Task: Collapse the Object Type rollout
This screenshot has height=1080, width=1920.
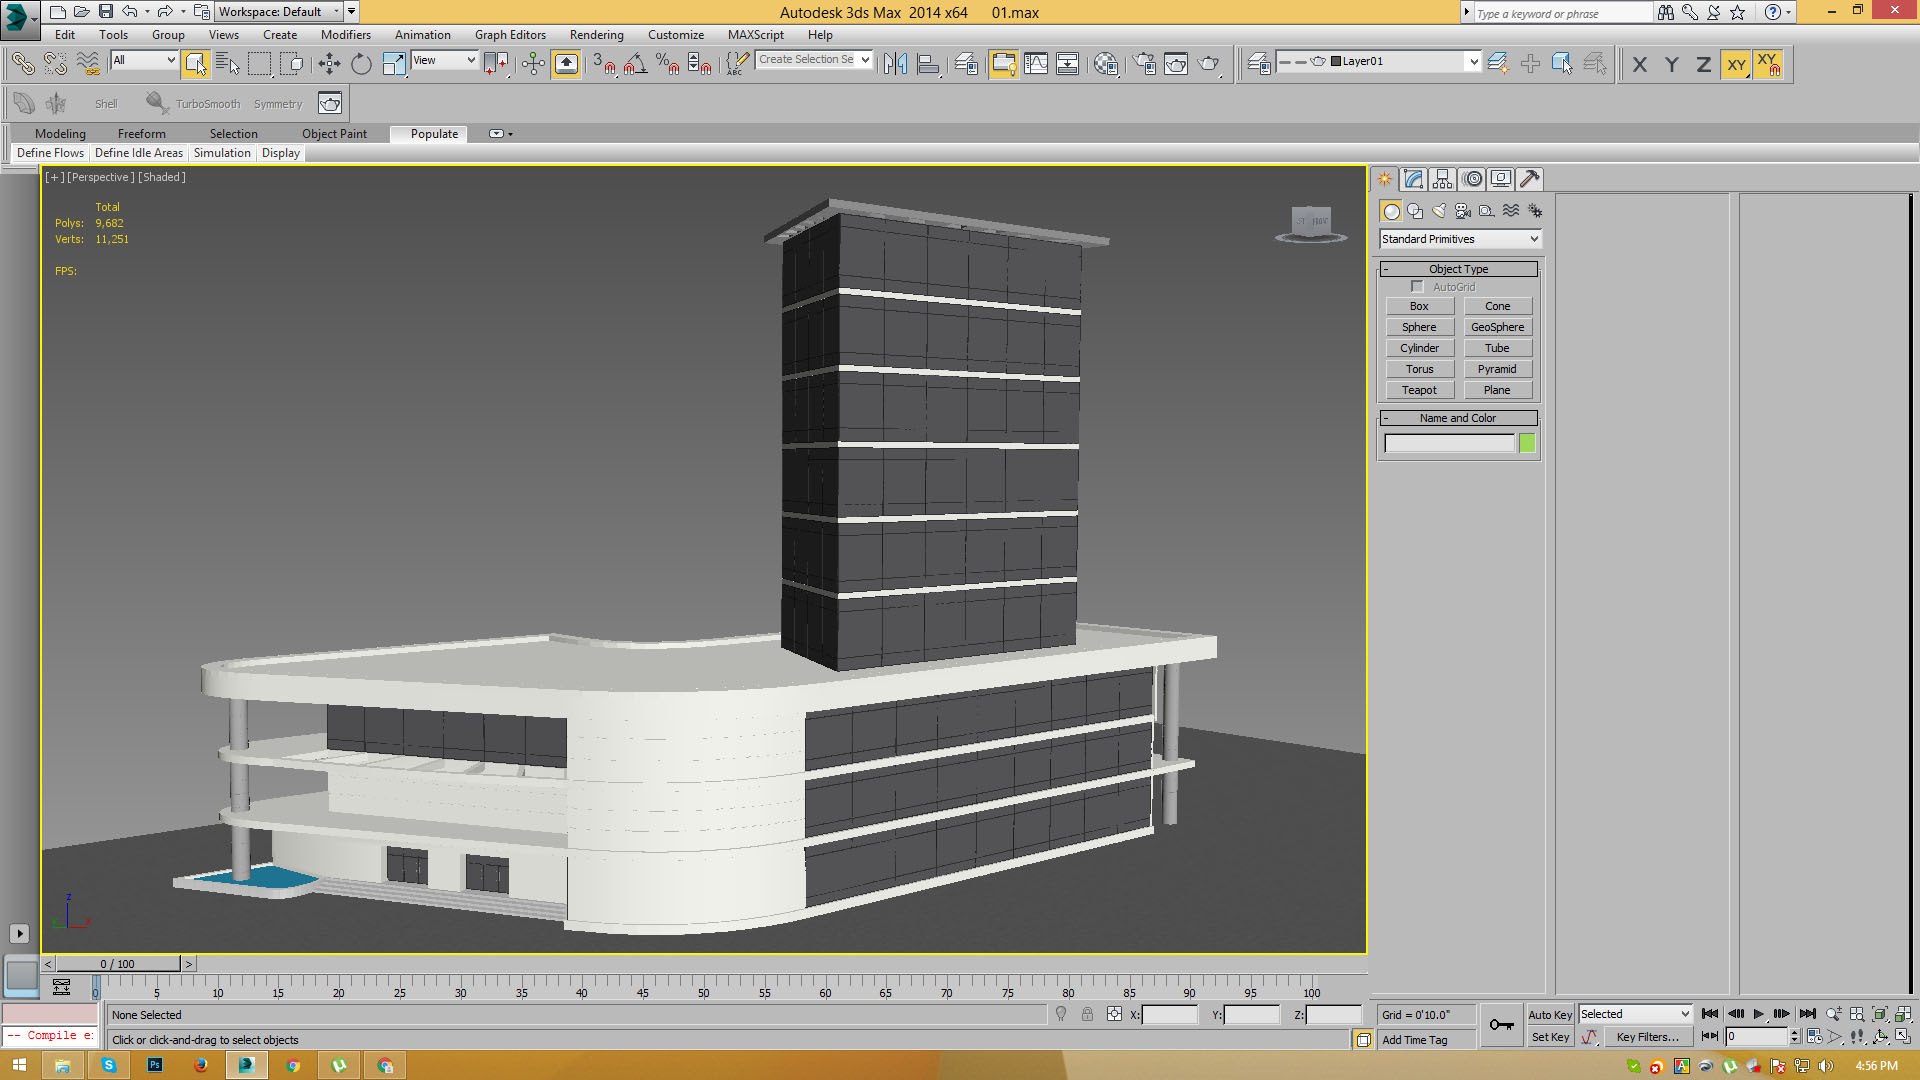Action: click(x=1458, y=269)
